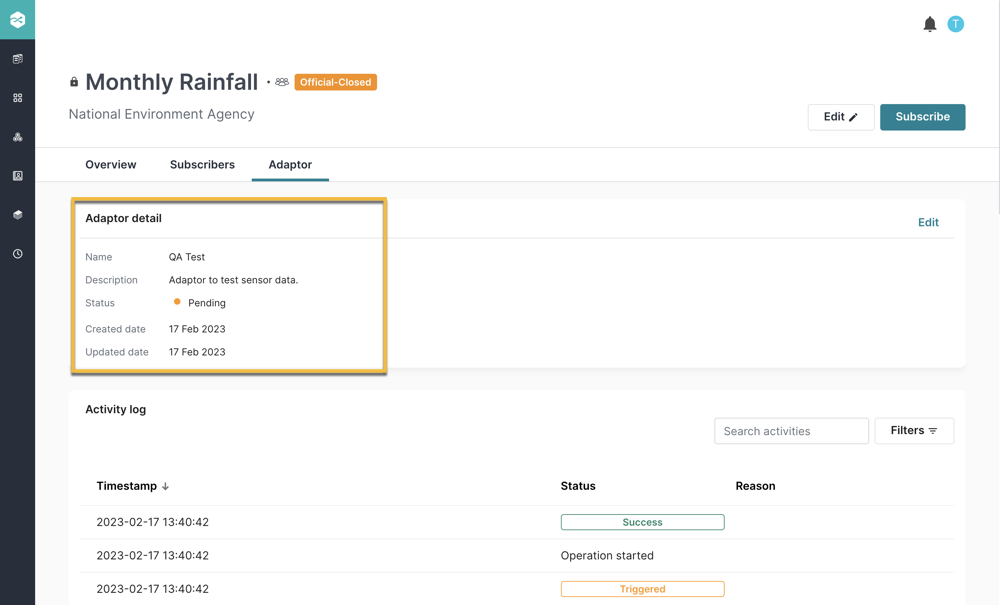The image size is (1000, 605).
Task: Click the notification bell icon
Action: coord(929,24)
